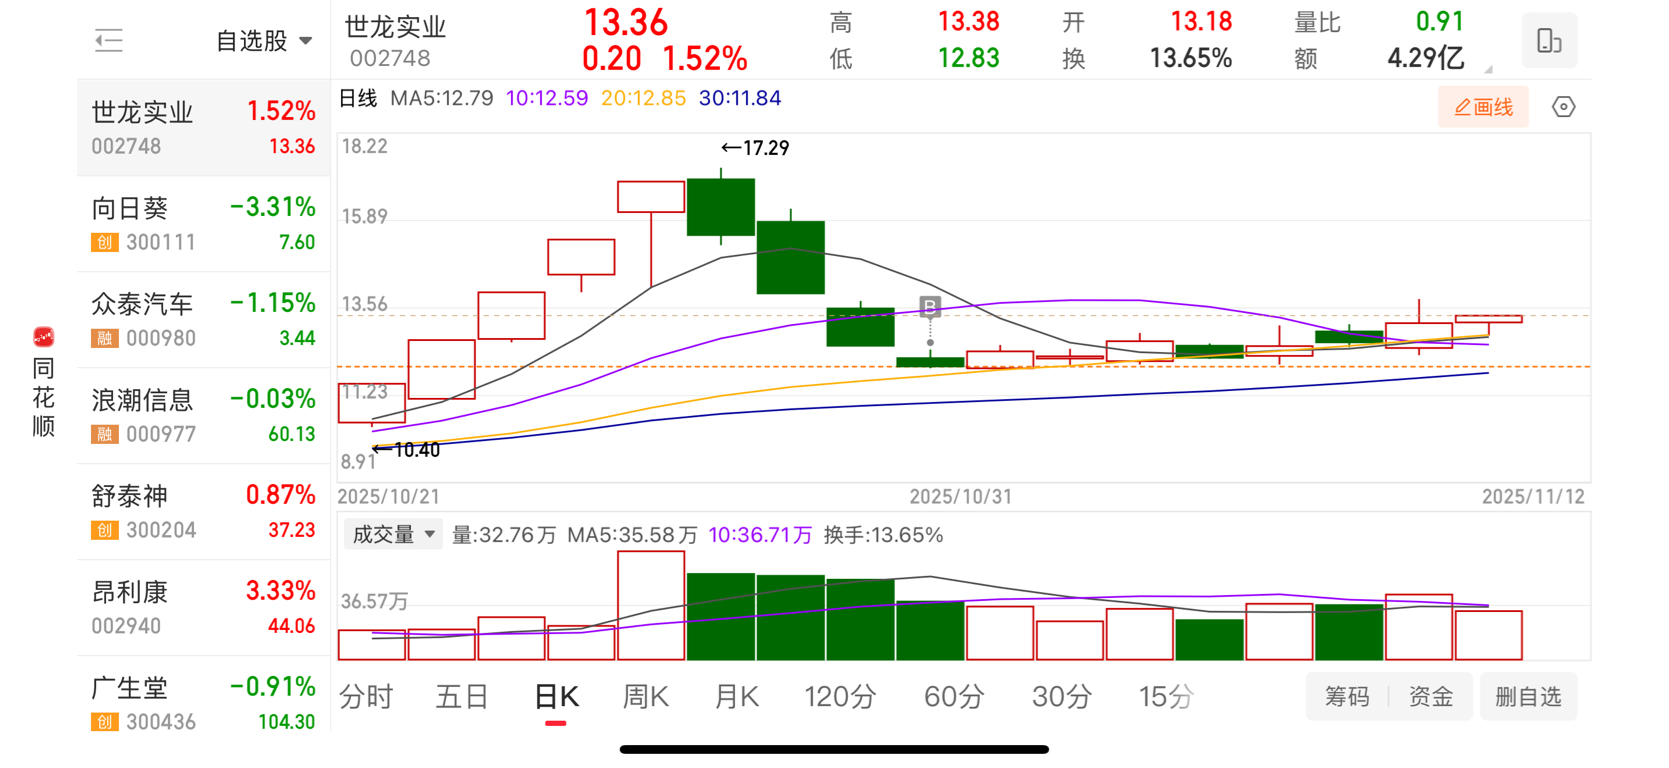Click the 3.33% change of 昂利康

(x=281, y=591)
